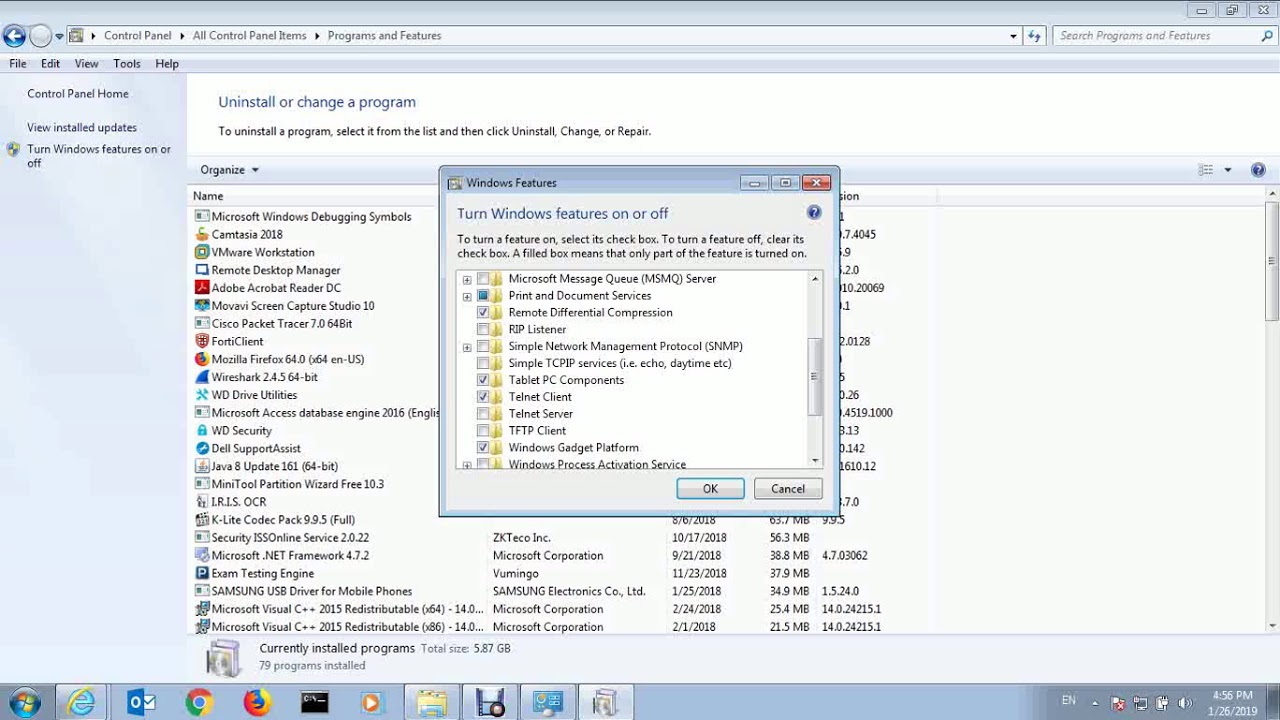Uncheck the Telnet Client checkbox

(x=484, y=397)
